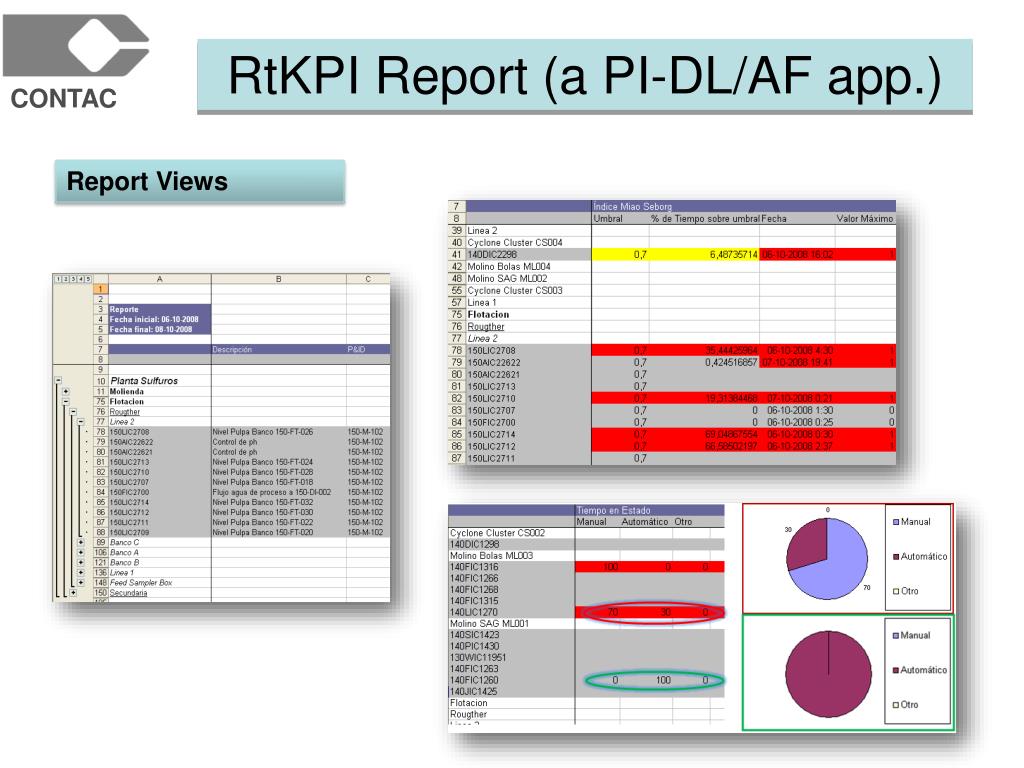
Task: Click 'Automático' column header in state table
Action: (x=645, y=522)
